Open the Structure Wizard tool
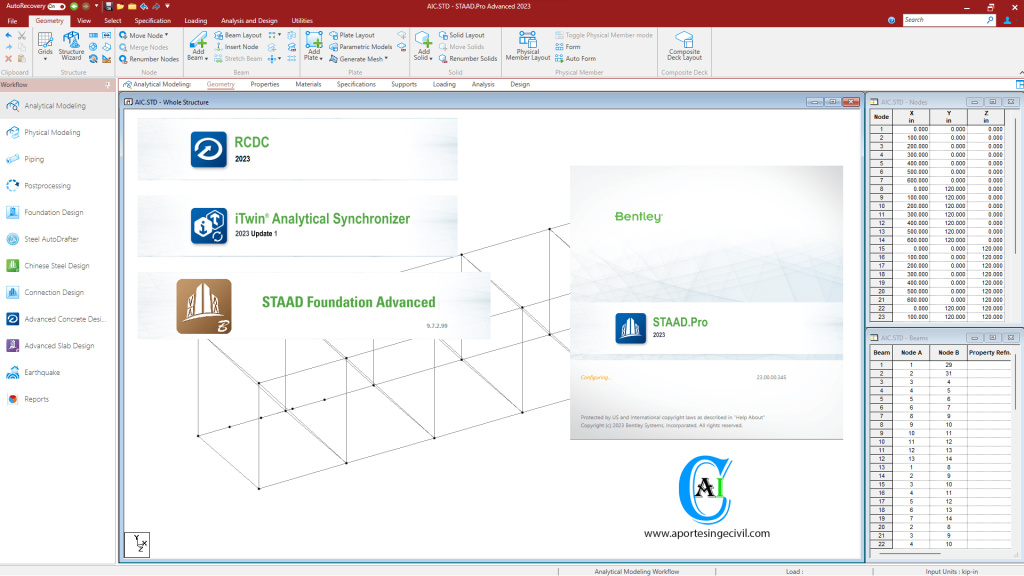This screenshot has width=1024, height=576. [71, 45]
